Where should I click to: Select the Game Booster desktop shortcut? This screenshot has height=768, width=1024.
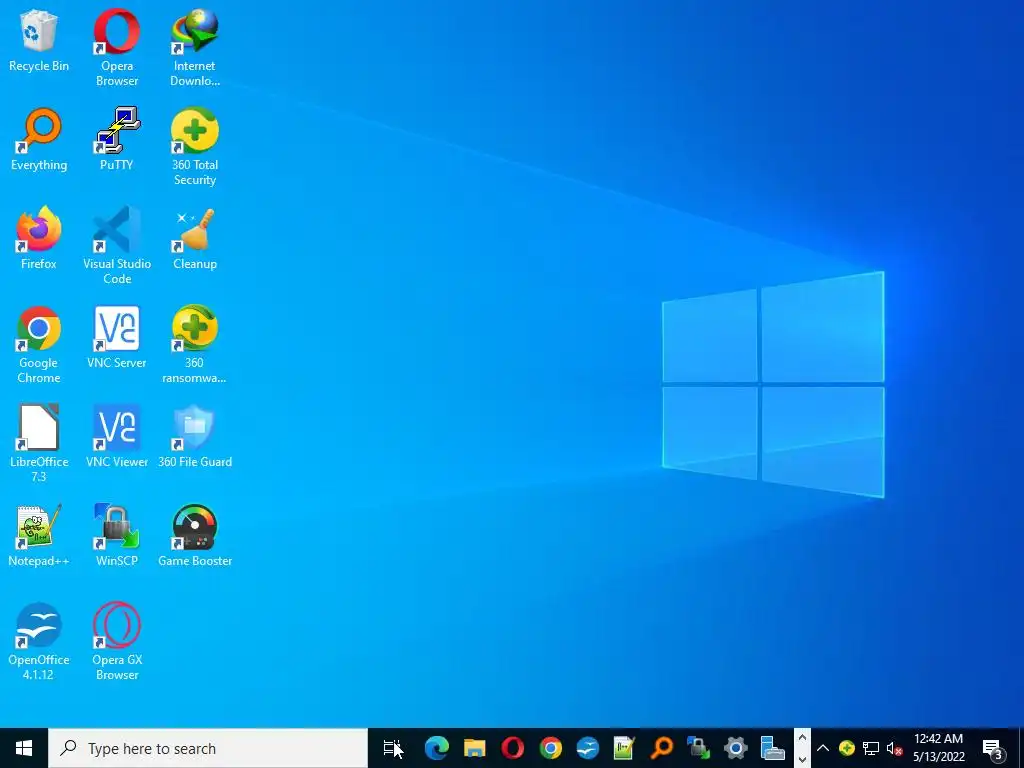[x=195, y=536]
